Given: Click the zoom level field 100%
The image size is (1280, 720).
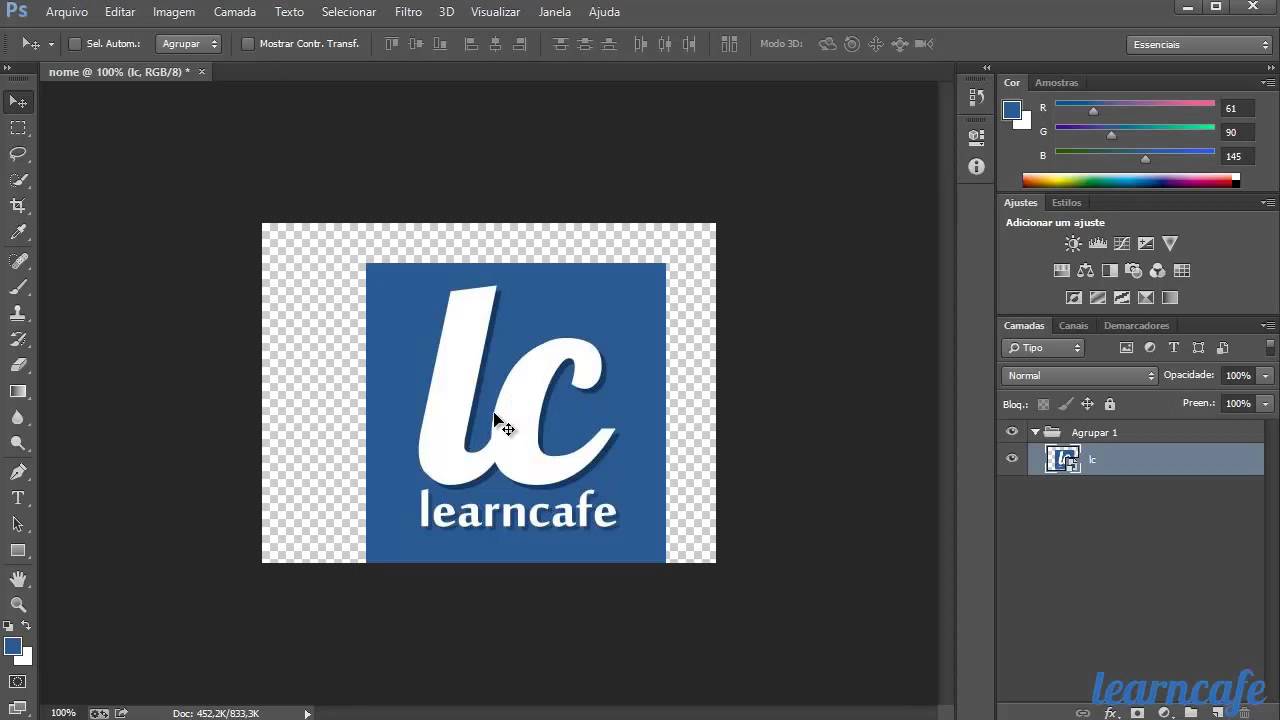Looking at the screenshot, I should click(x=63, y=713).
